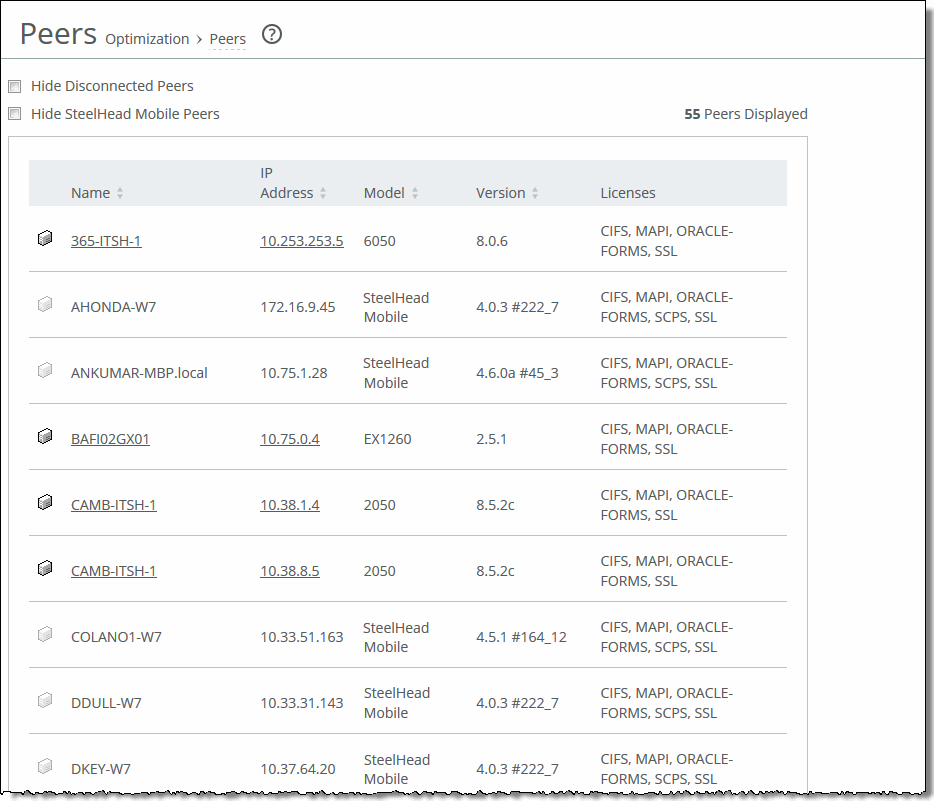
Task: Select the appliance icon beside BAFI02GX01
Action: click(44, 437)
